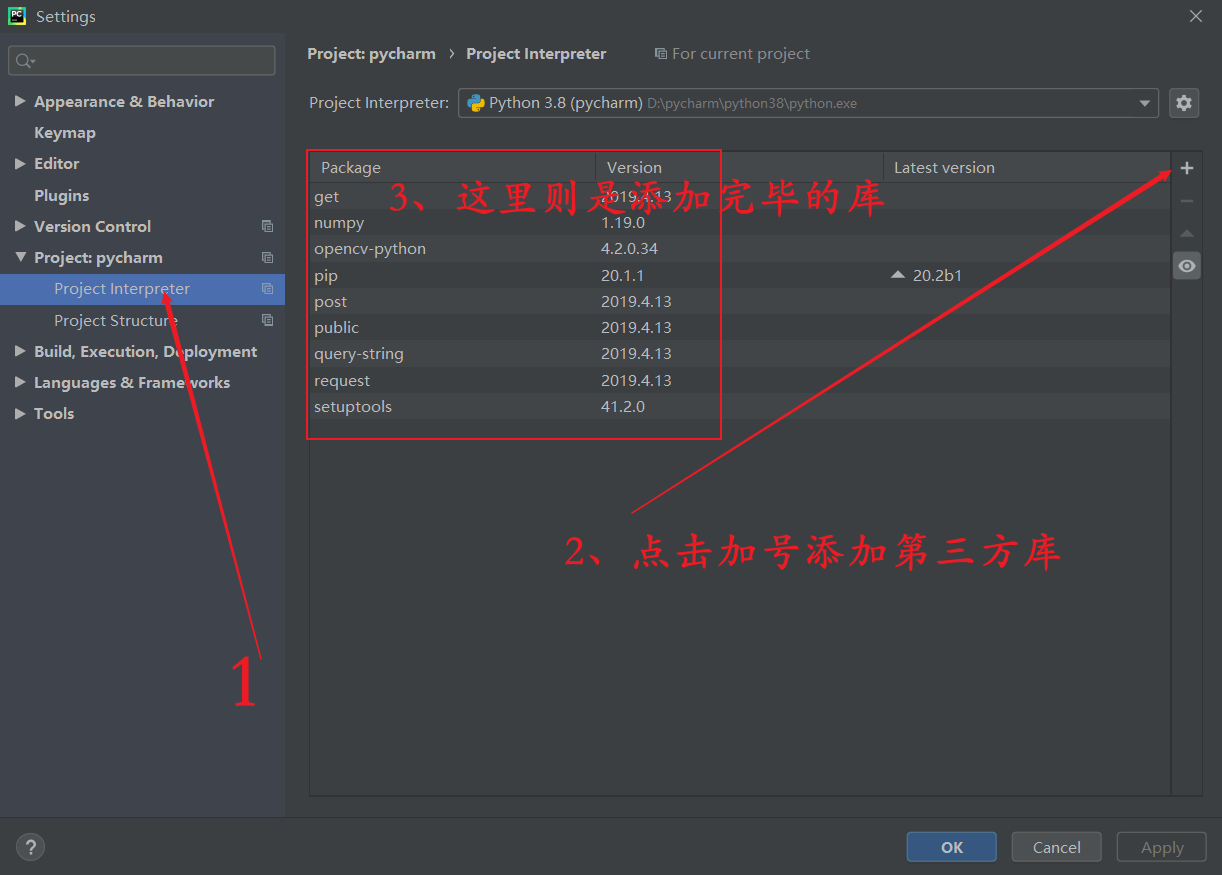Expand the Build, Execution, Deployment arrow
The width and height of the screenshot is (1222, 875).
point(20,351)
